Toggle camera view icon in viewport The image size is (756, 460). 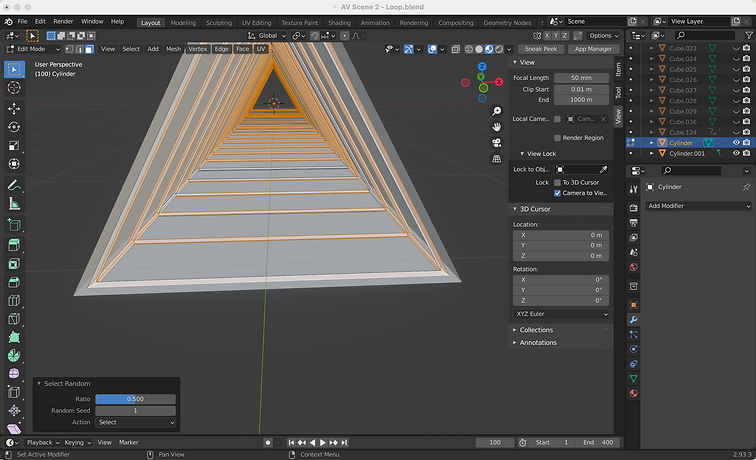click(x=496, y=143)
